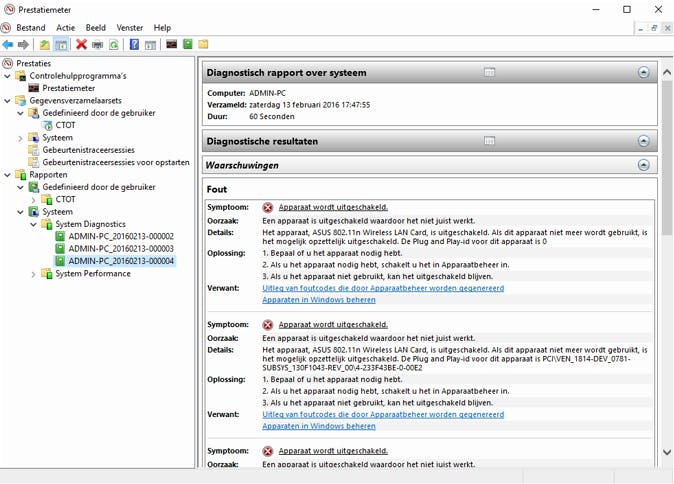Collapse Gedefinieerd door de gebruiker under Rapporten
Viewport: 674px width, 484px height.
click(x=20, y=187)
